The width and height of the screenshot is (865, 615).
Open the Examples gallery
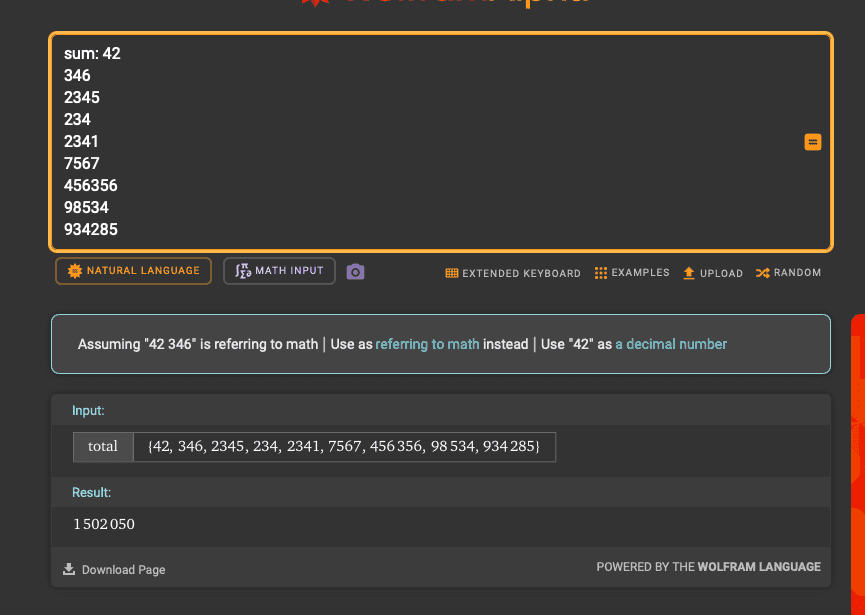coord(632,273)
